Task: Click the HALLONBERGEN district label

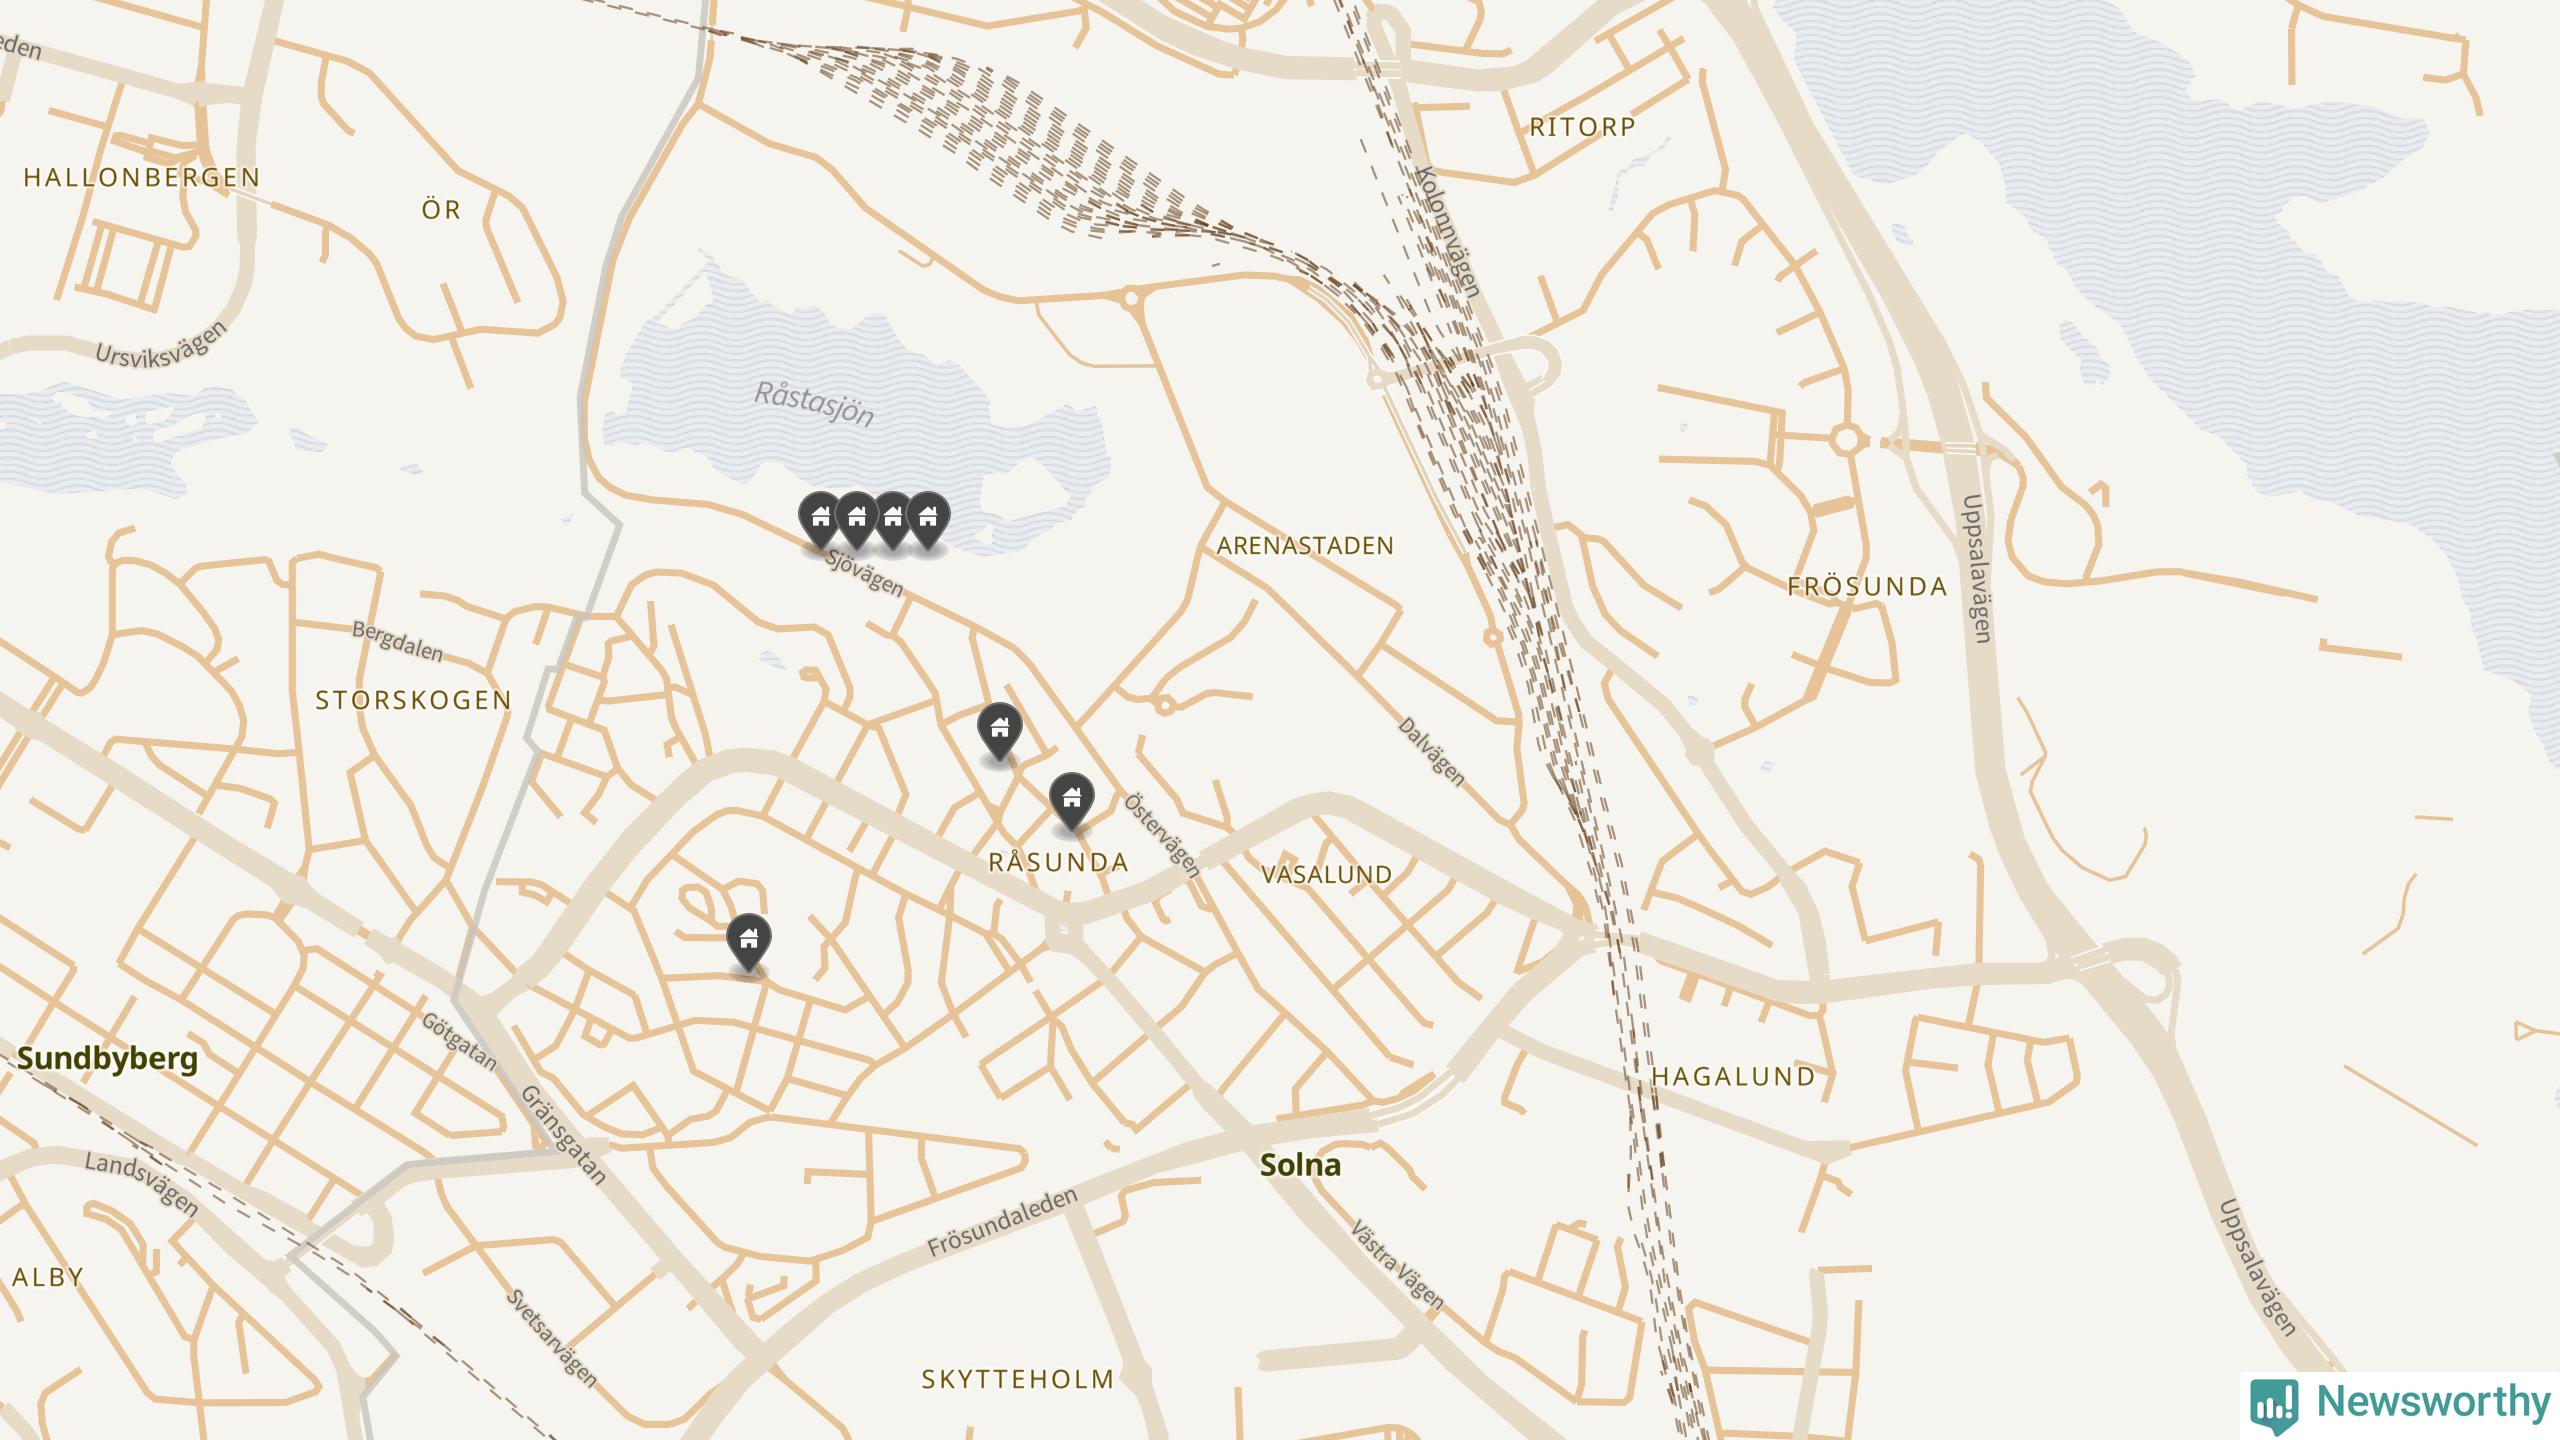Action: [x=142, y=178]
